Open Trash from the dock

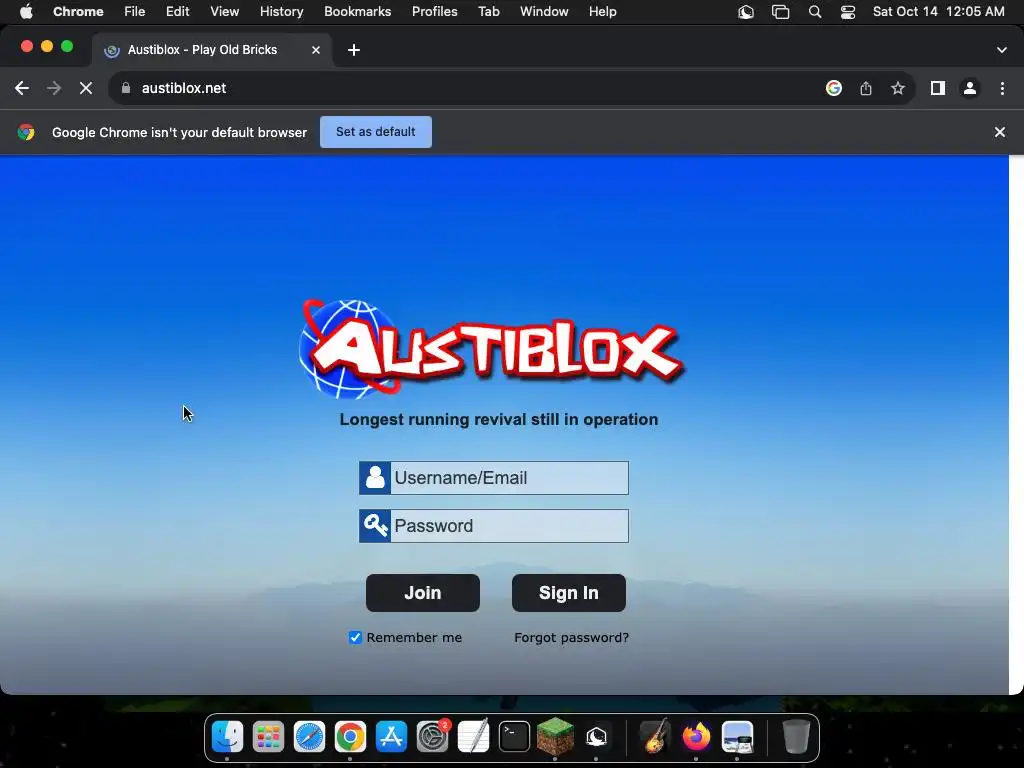click(795, 737)
